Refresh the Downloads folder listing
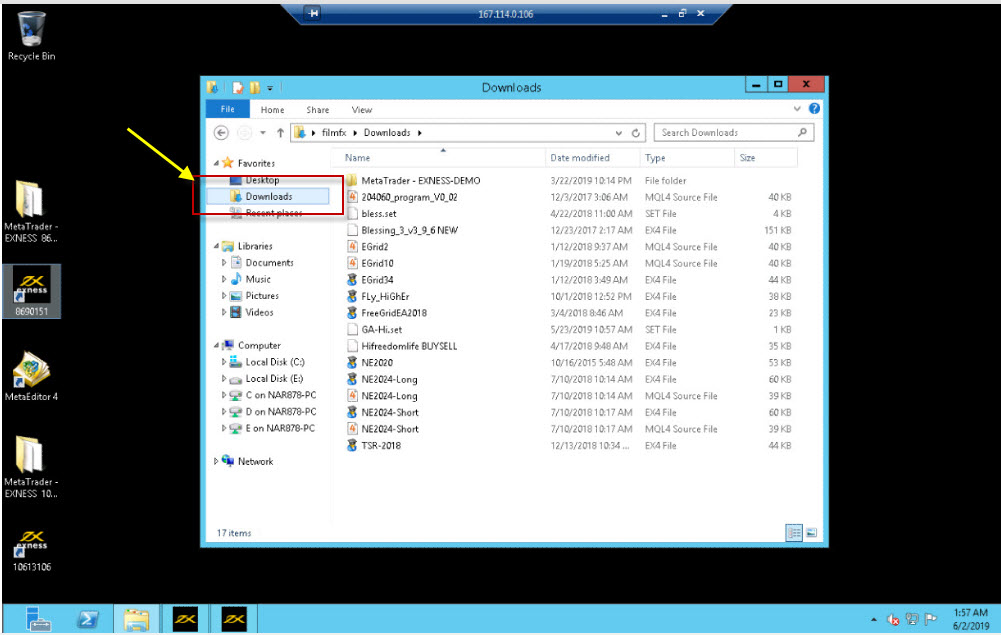 tap(636, 132)
